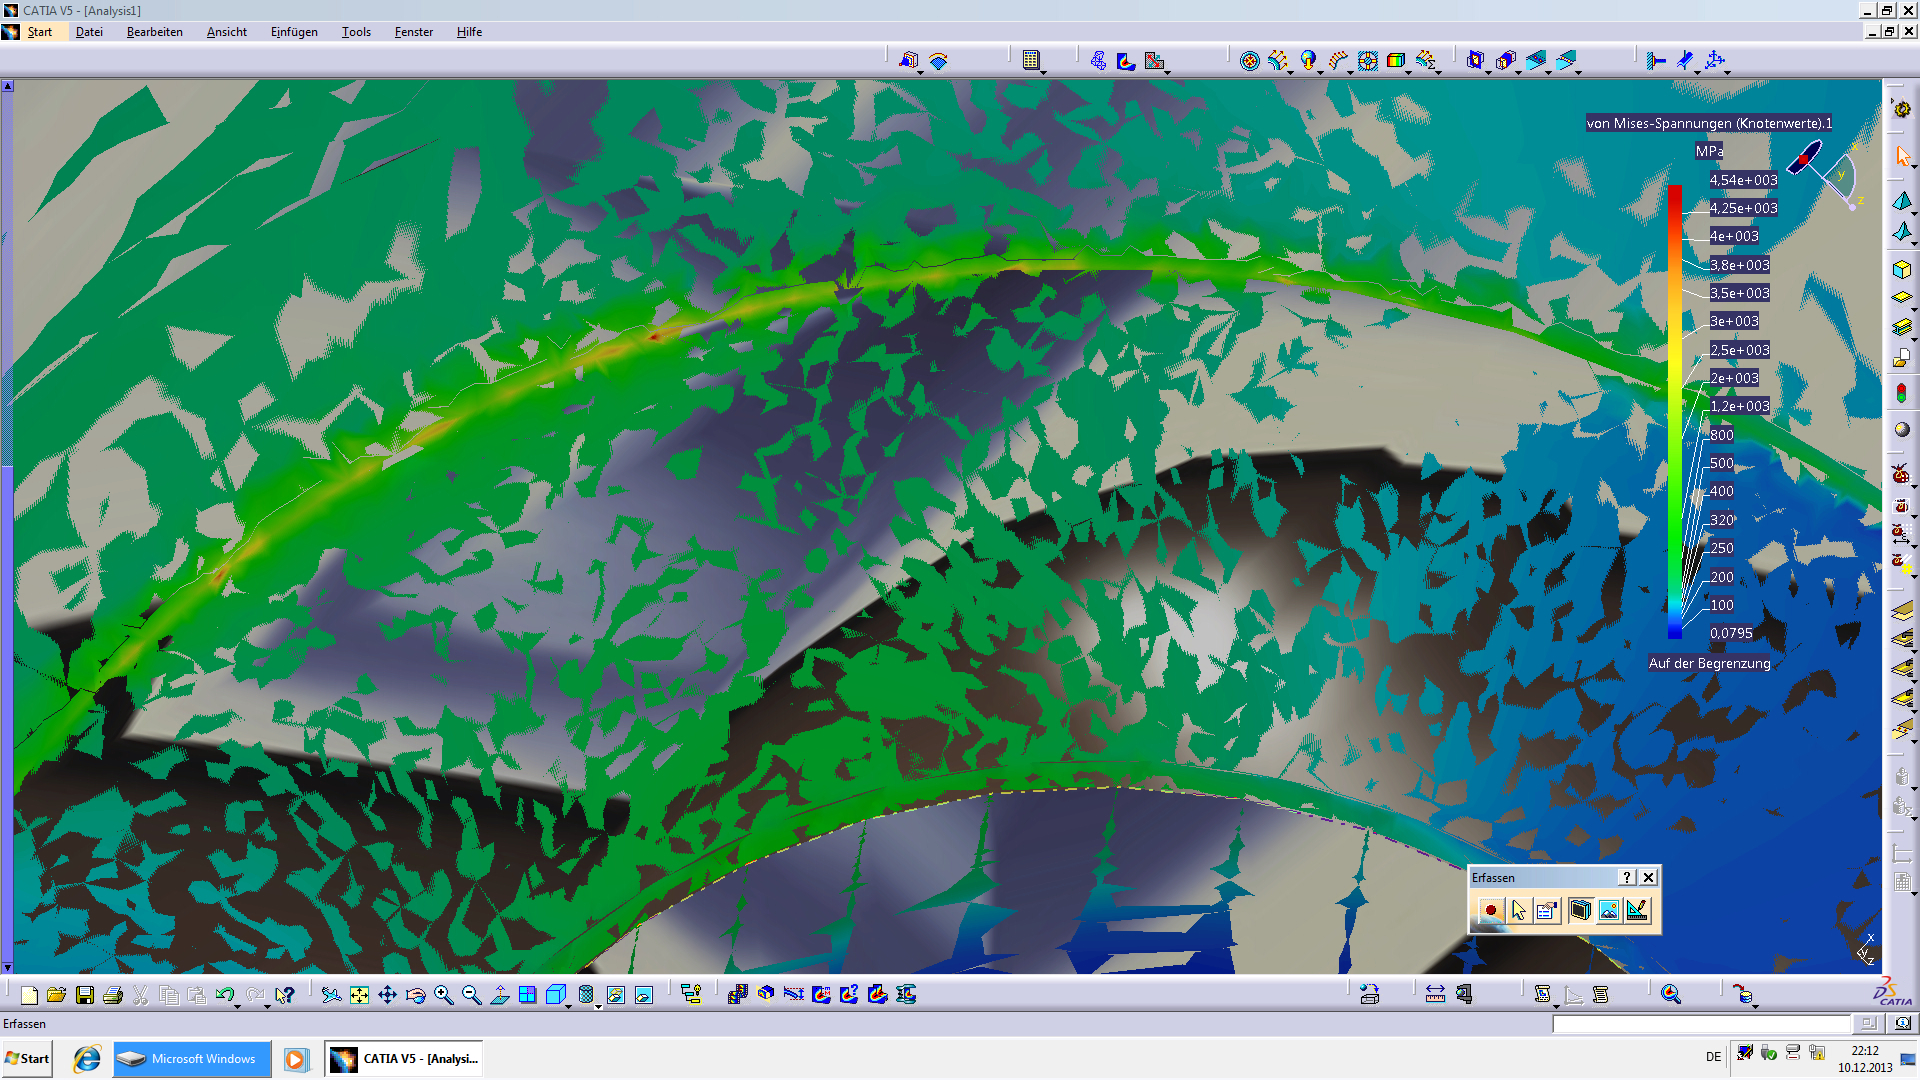Select pixel image mode in Erfassen toolbar
This screenshot has height=1080, width=1920.
[1608, 910]
